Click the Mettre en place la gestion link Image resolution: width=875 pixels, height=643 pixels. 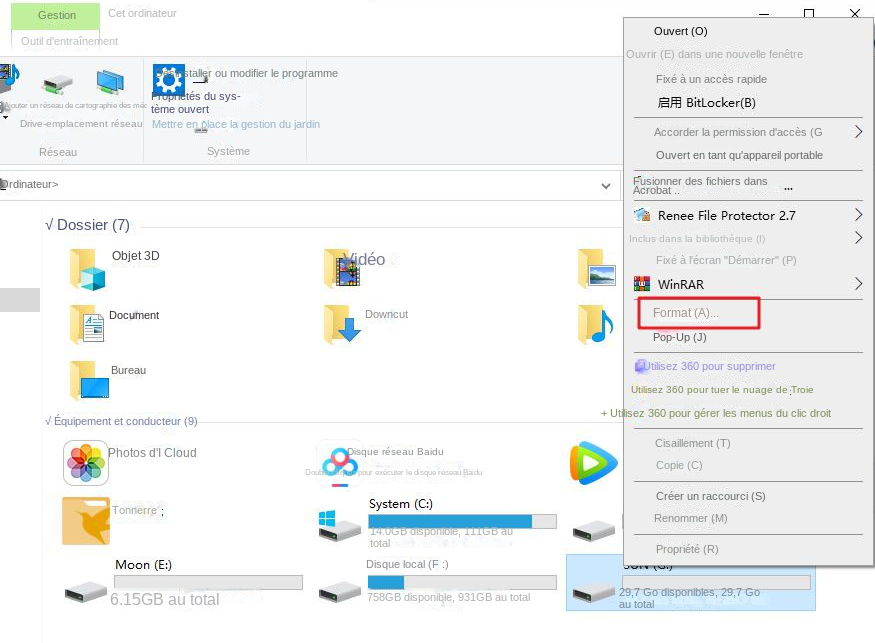(236, 124)
